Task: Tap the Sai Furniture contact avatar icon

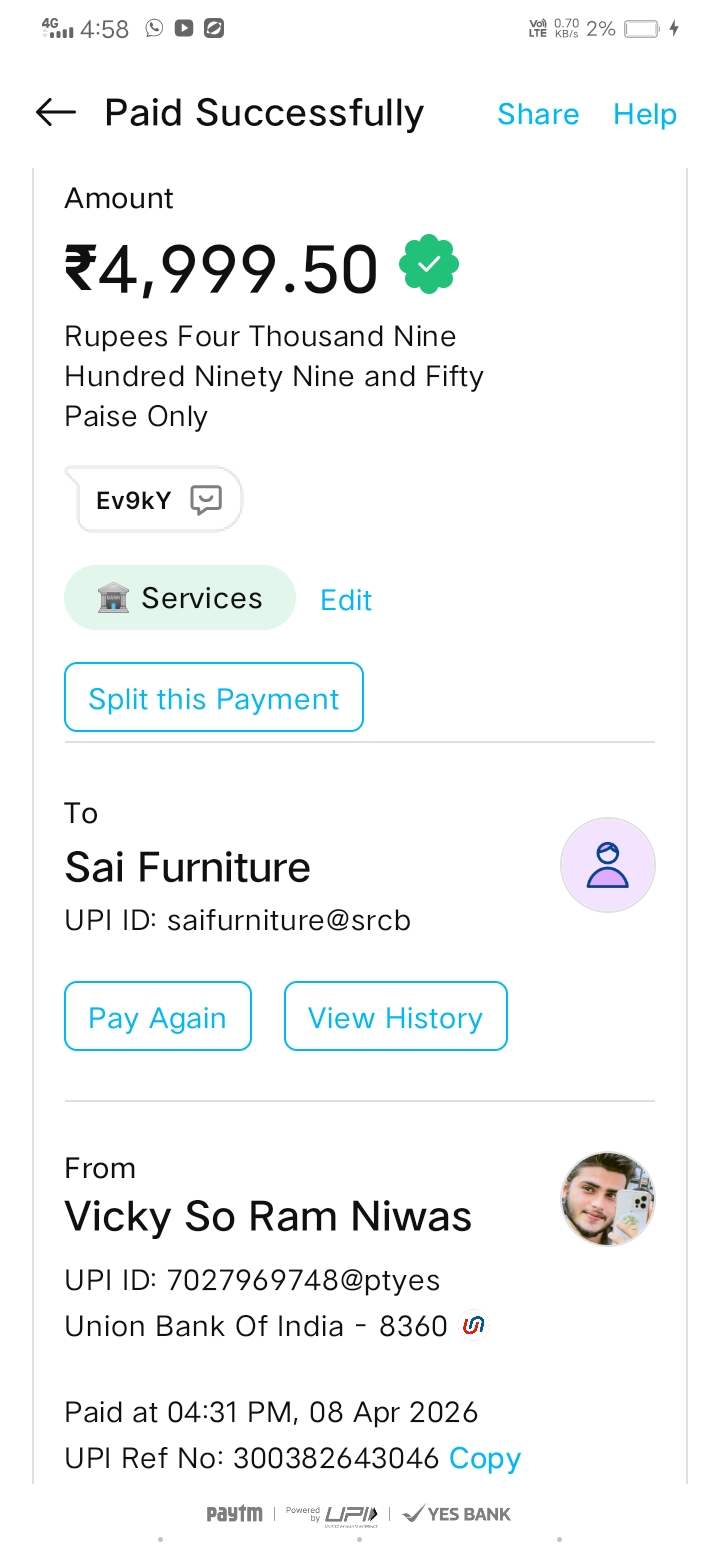Action: click(607, 865)
